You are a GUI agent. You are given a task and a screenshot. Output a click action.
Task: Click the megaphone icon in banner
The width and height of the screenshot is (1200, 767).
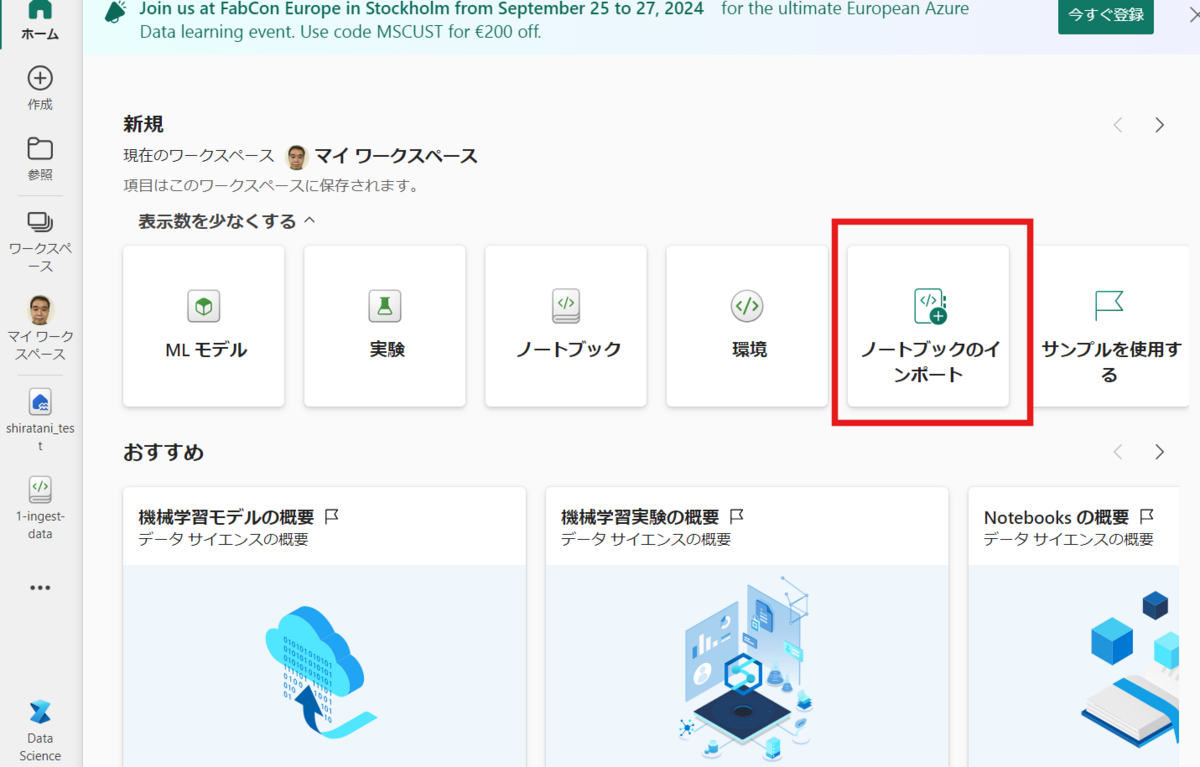coord(116,12)
